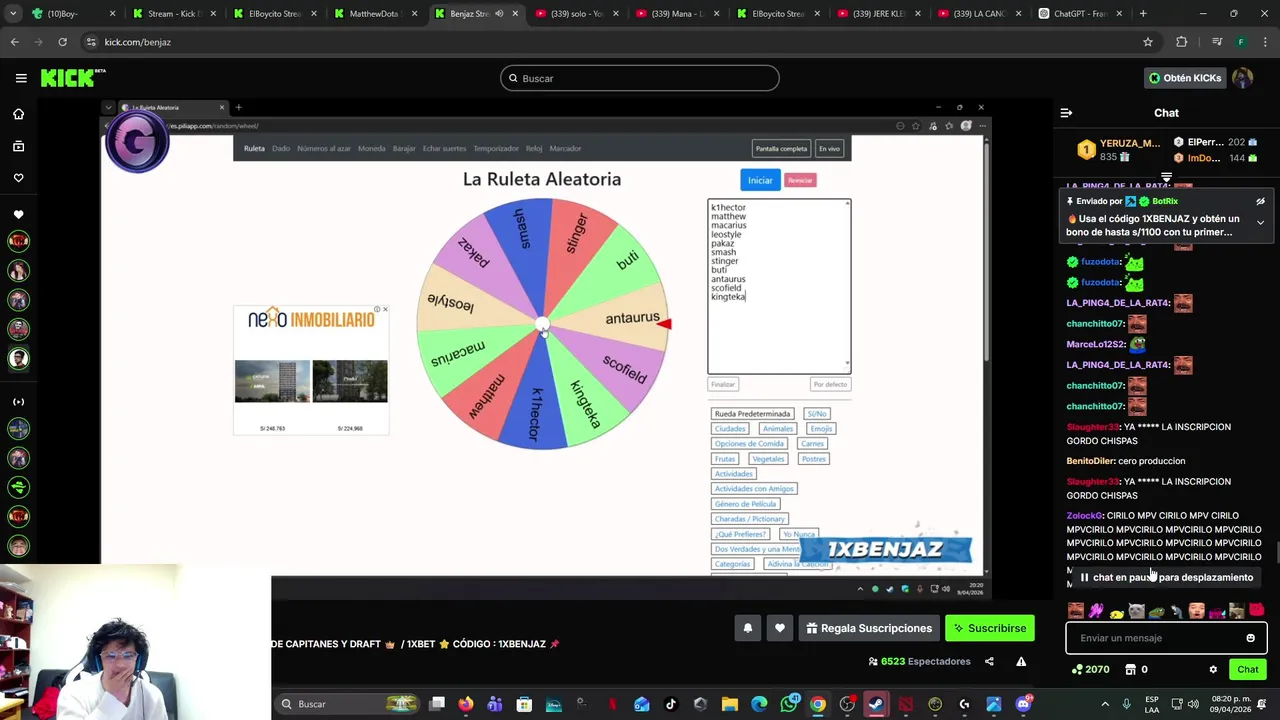Click the Suscribirse button
This screenshot has height=720, width=1280.
pyautogui.click(x=990, y=628)
